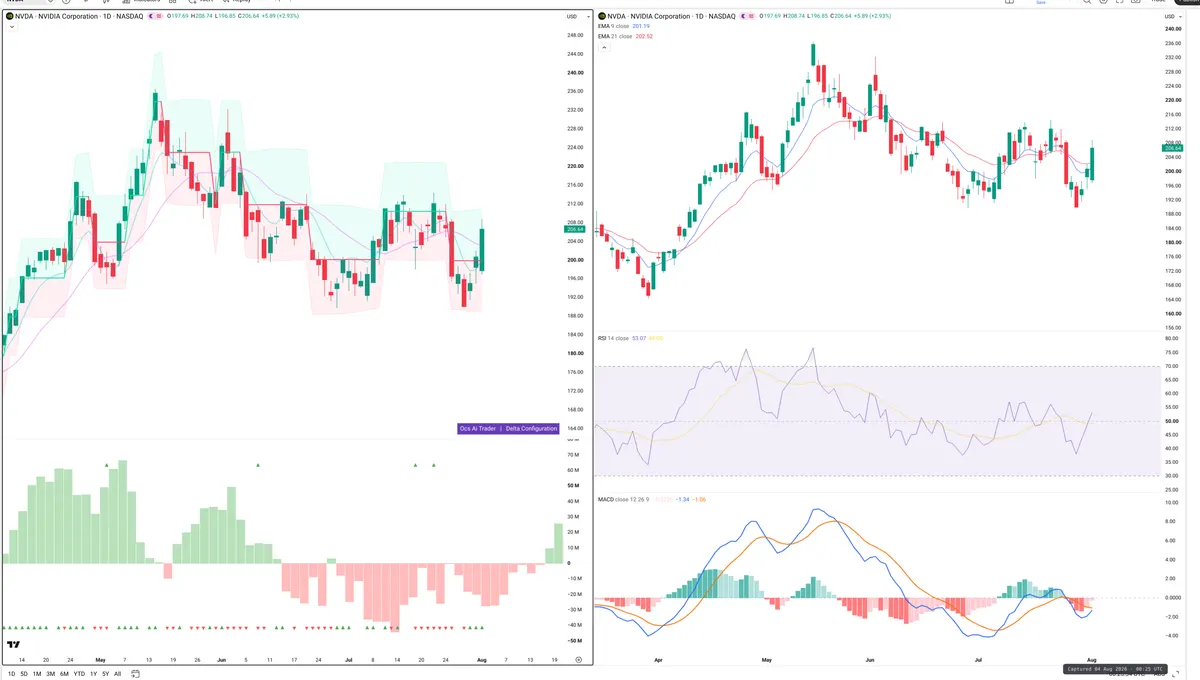Collapse the left chart's indicator legend chevron
The image size is (1200, 680).
(x=12, y=27)
